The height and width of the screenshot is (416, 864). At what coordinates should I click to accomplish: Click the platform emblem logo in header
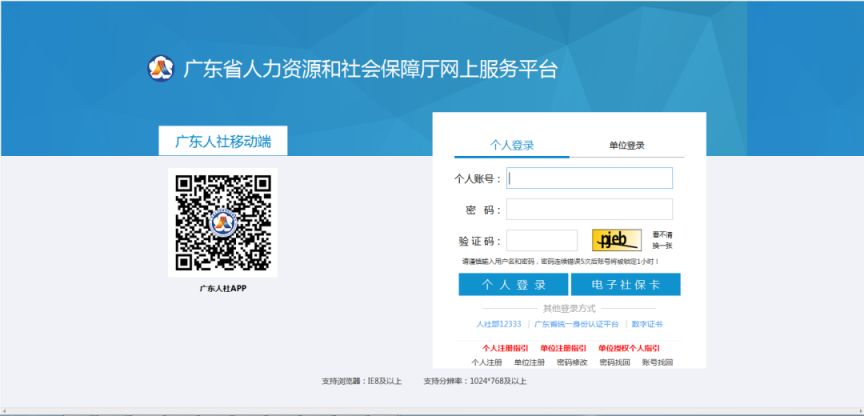click(x=160, y=69)
